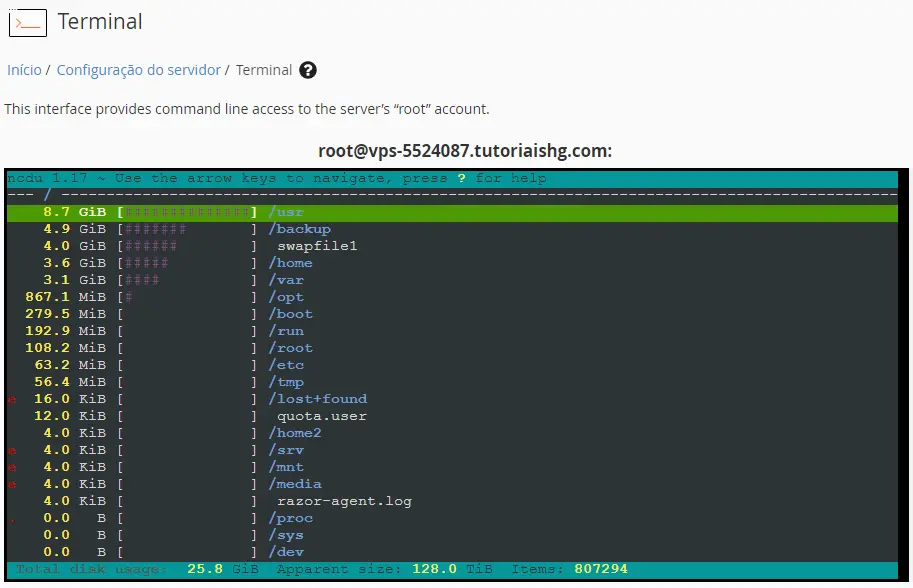Click the 3.6 GiB size of /home
Screen dimensions: 913x588
75,263
